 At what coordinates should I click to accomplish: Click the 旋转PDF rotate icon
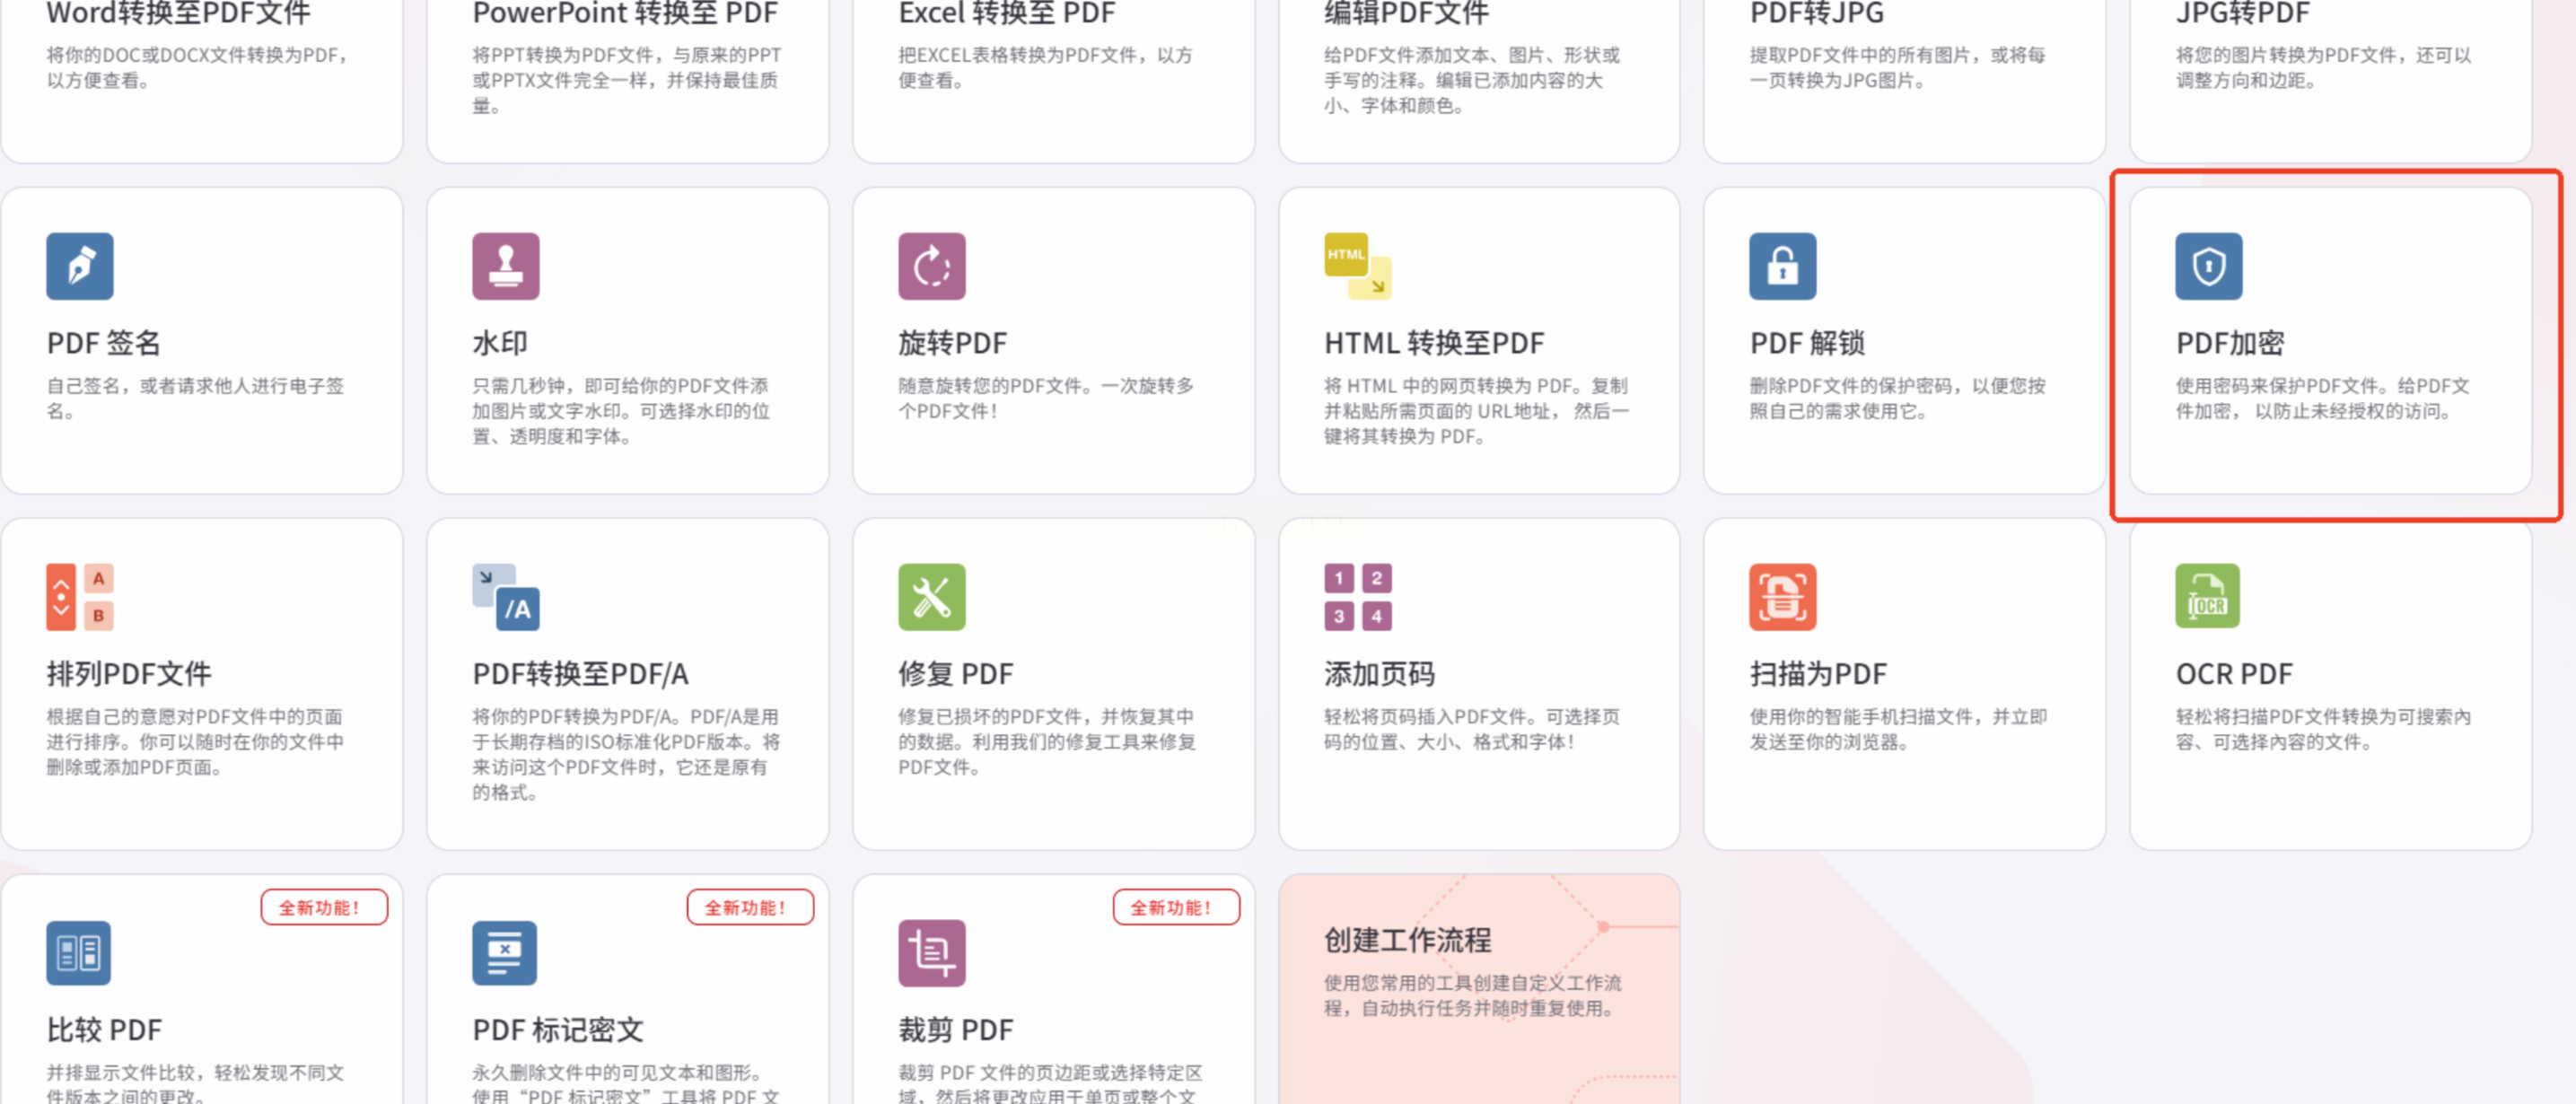click(x=931, y=266)
